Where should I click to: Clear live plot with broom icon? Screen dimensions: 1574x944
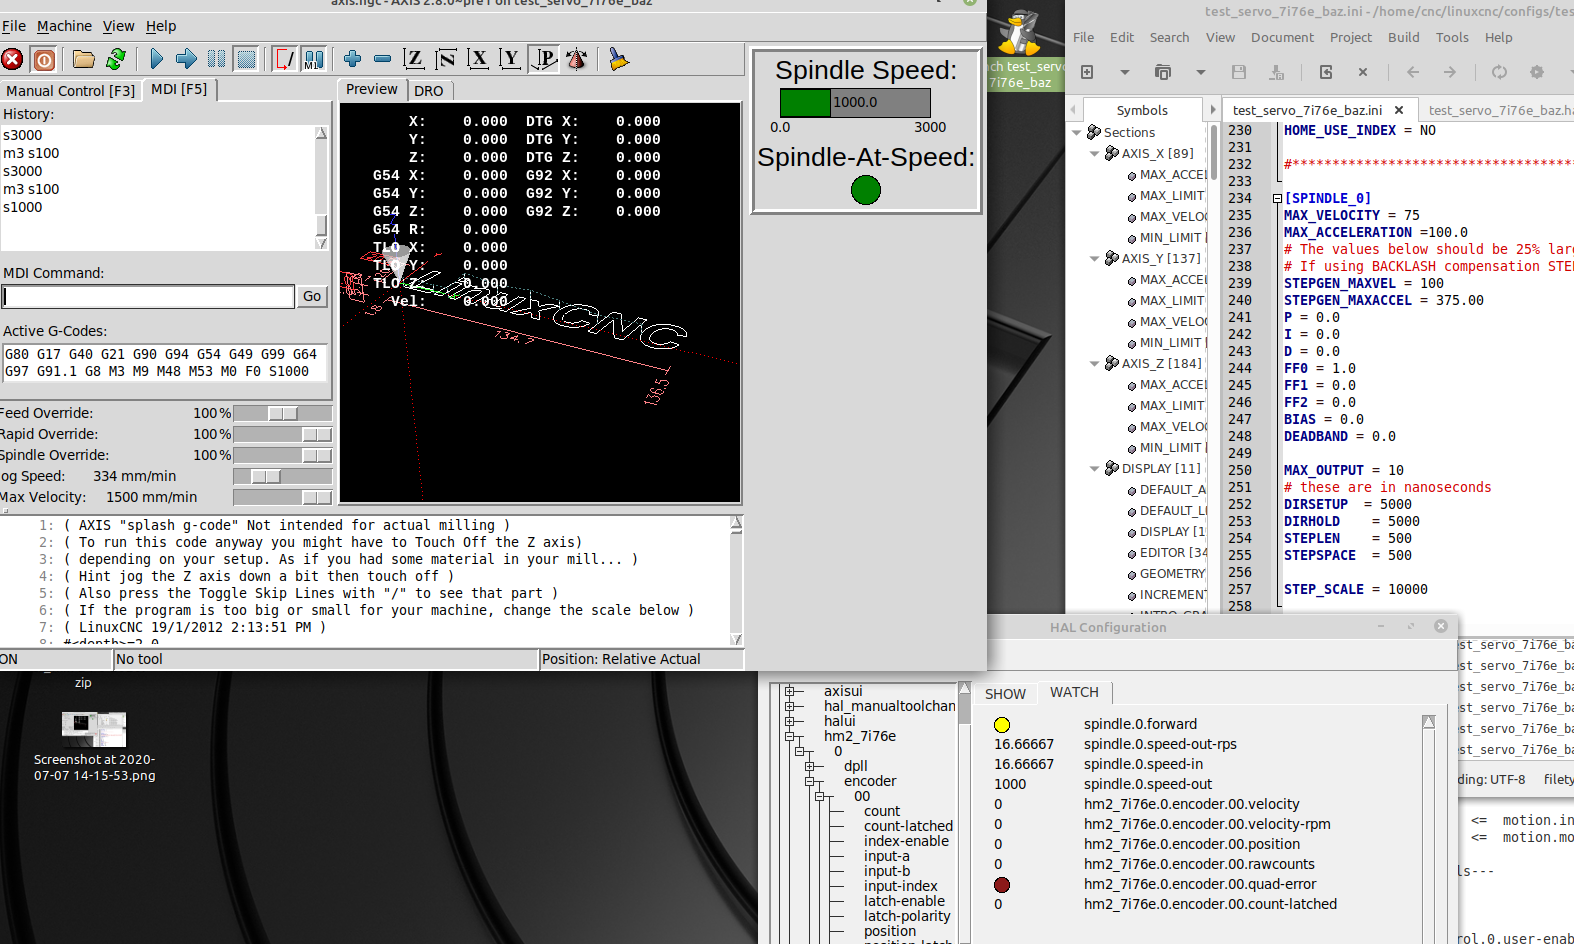(x=618, y=60)
